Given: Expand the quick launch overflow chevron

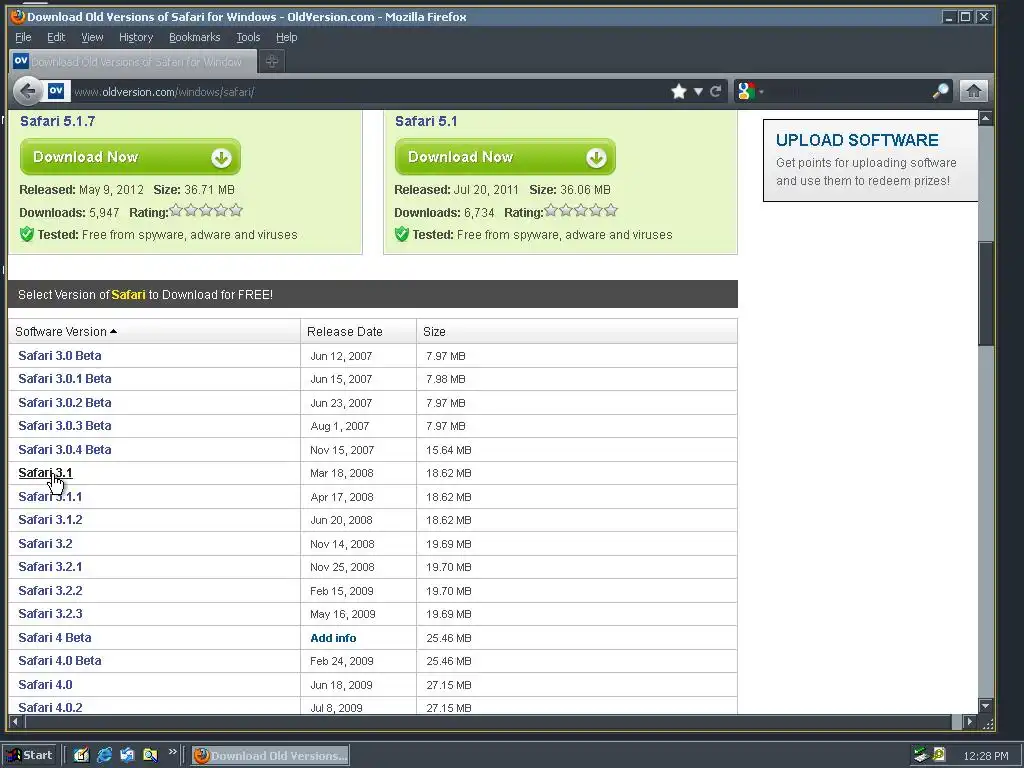Looking at the screenshot, I should coord(172,752).
